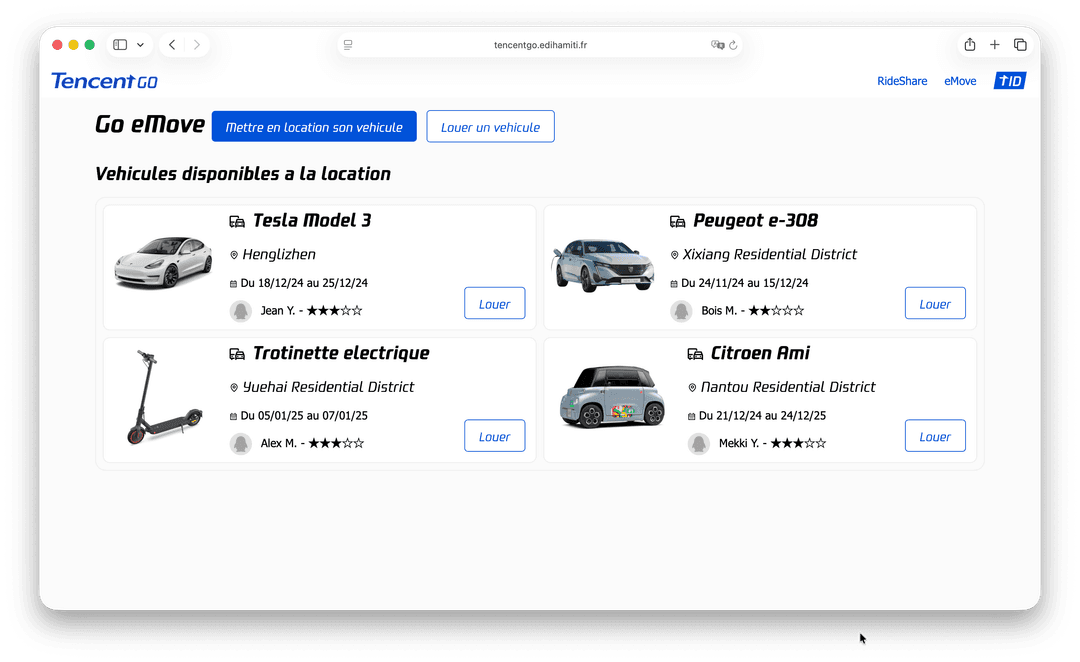Click the Tencent GO logo
Screen dimensions: 1080x662
tap(104, 81)
